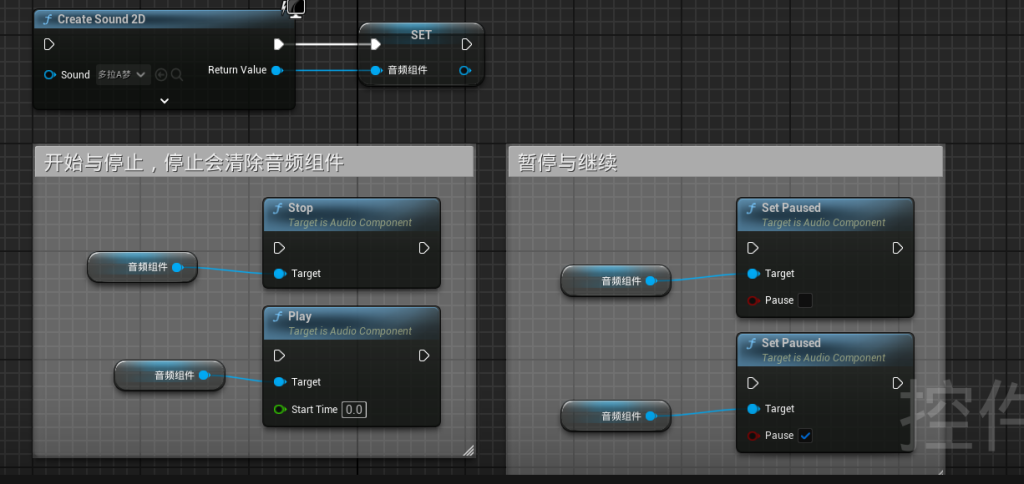This screenshot has width=1024, height=484.
Task: Uncheck the Pause checkbox on lower Set Paused
Action: click(x=805, y=435)
